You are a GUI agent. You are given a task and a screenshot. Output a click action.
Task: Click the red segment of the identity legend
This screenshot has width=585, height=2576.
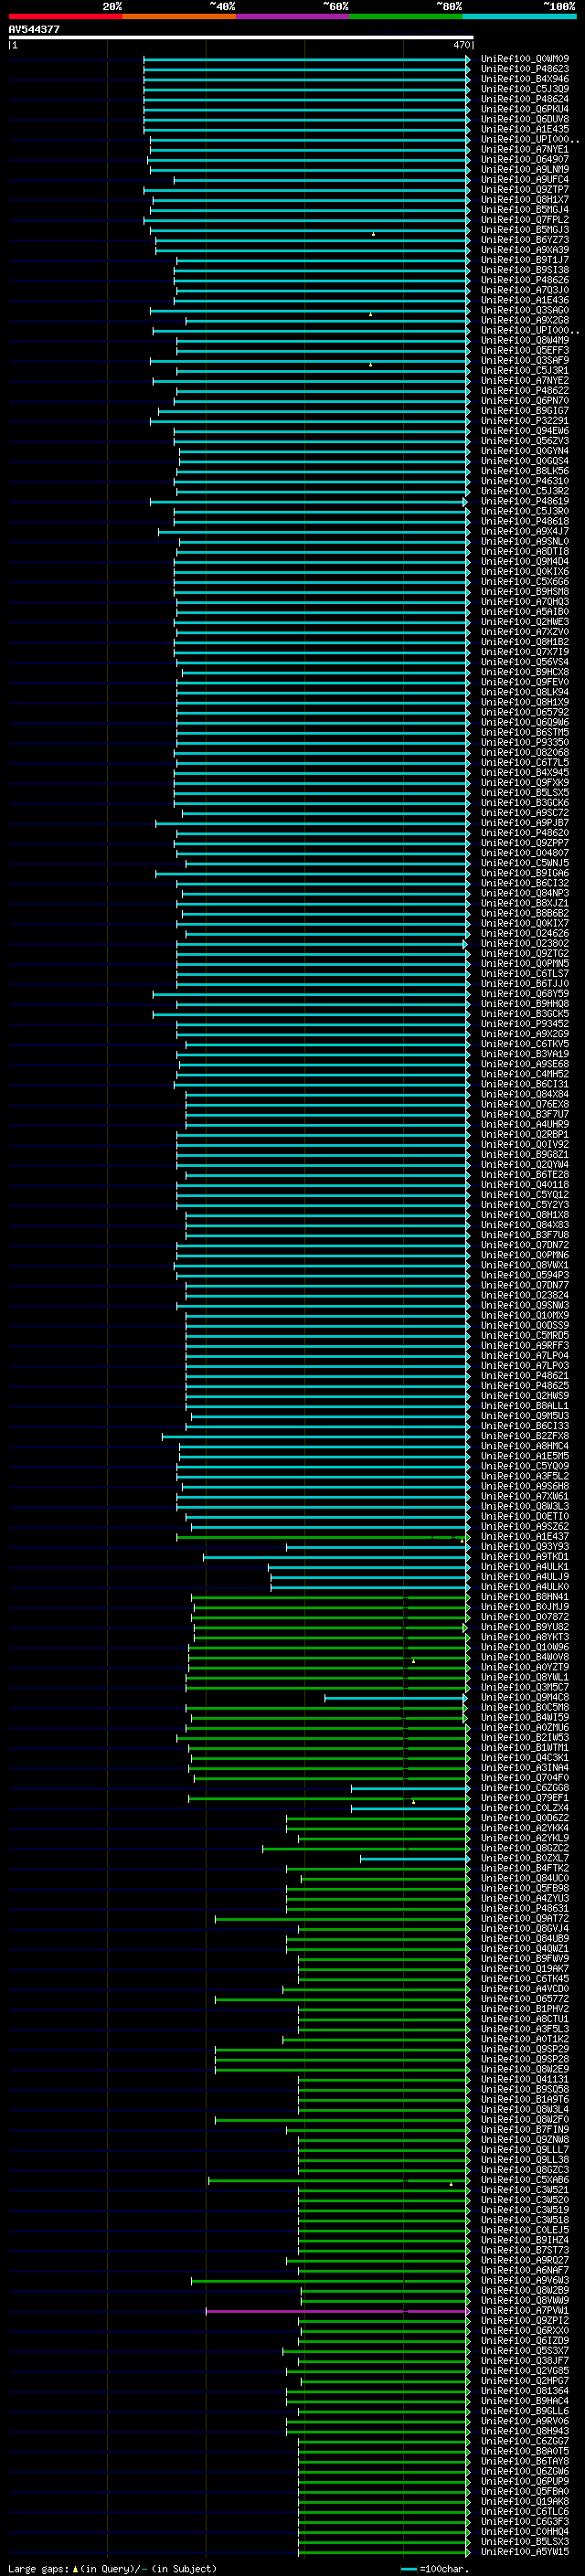[x=65, y=17]
